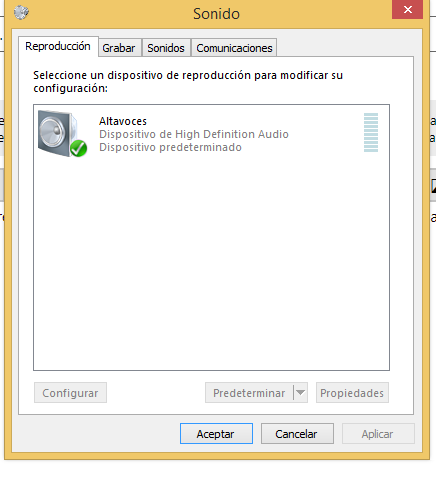Click an empty area of the device list
The height and width of the screenshot is (478, 436).
[x=211, y=263]
